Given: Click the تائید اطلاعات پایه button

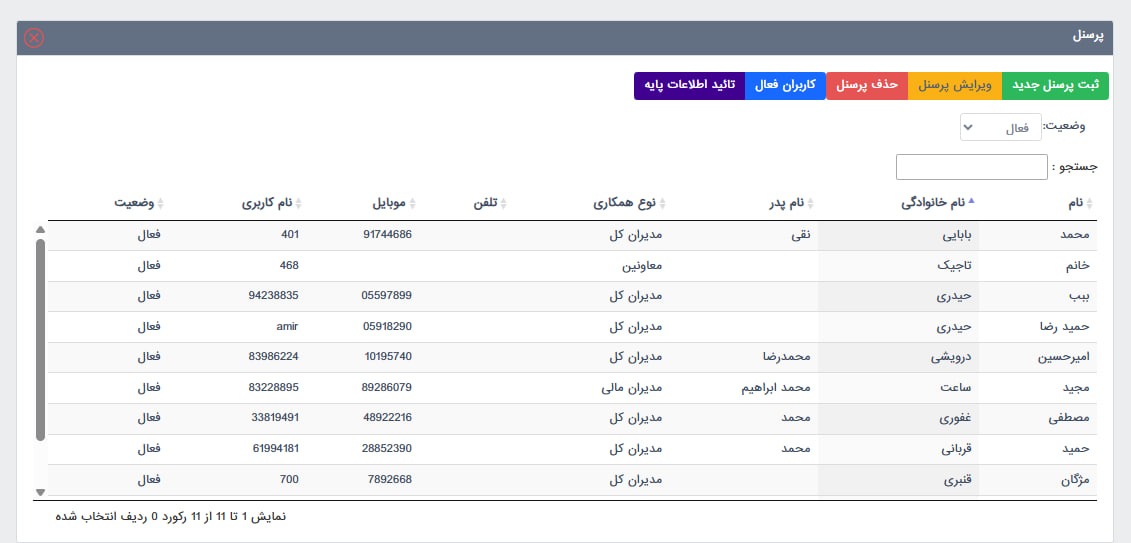Looking at the screenshot, I should [689, 85].
